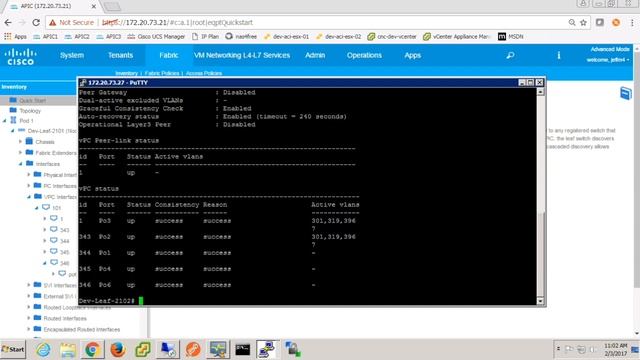Open the Cisco UCS Manager bookmark

pos(156,36)
